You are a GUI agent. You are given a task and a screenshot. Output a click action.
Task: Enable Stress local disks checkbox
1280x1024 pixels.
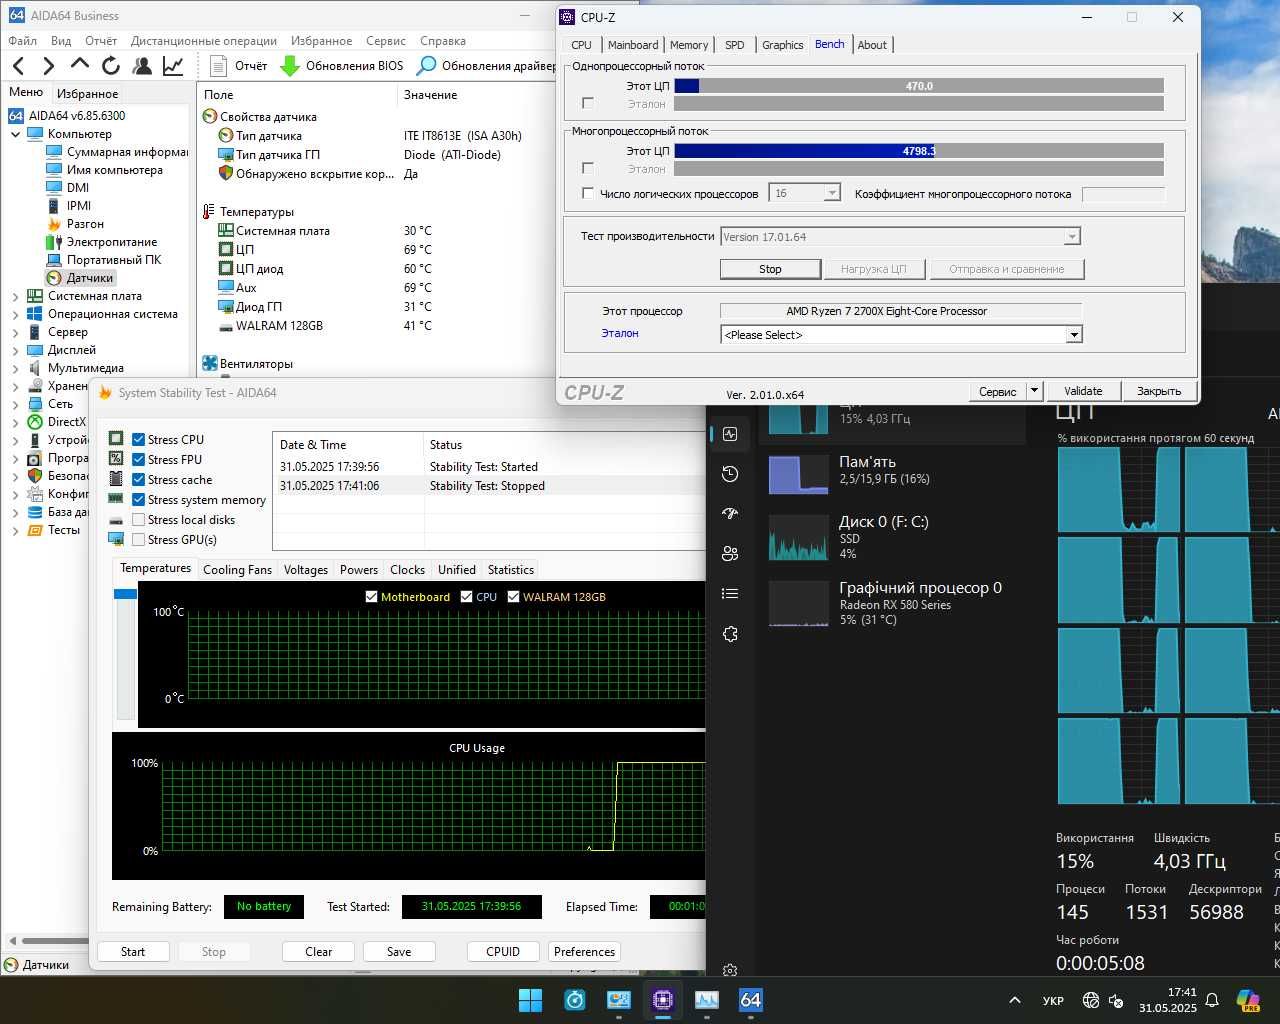[x=139, y=519]
